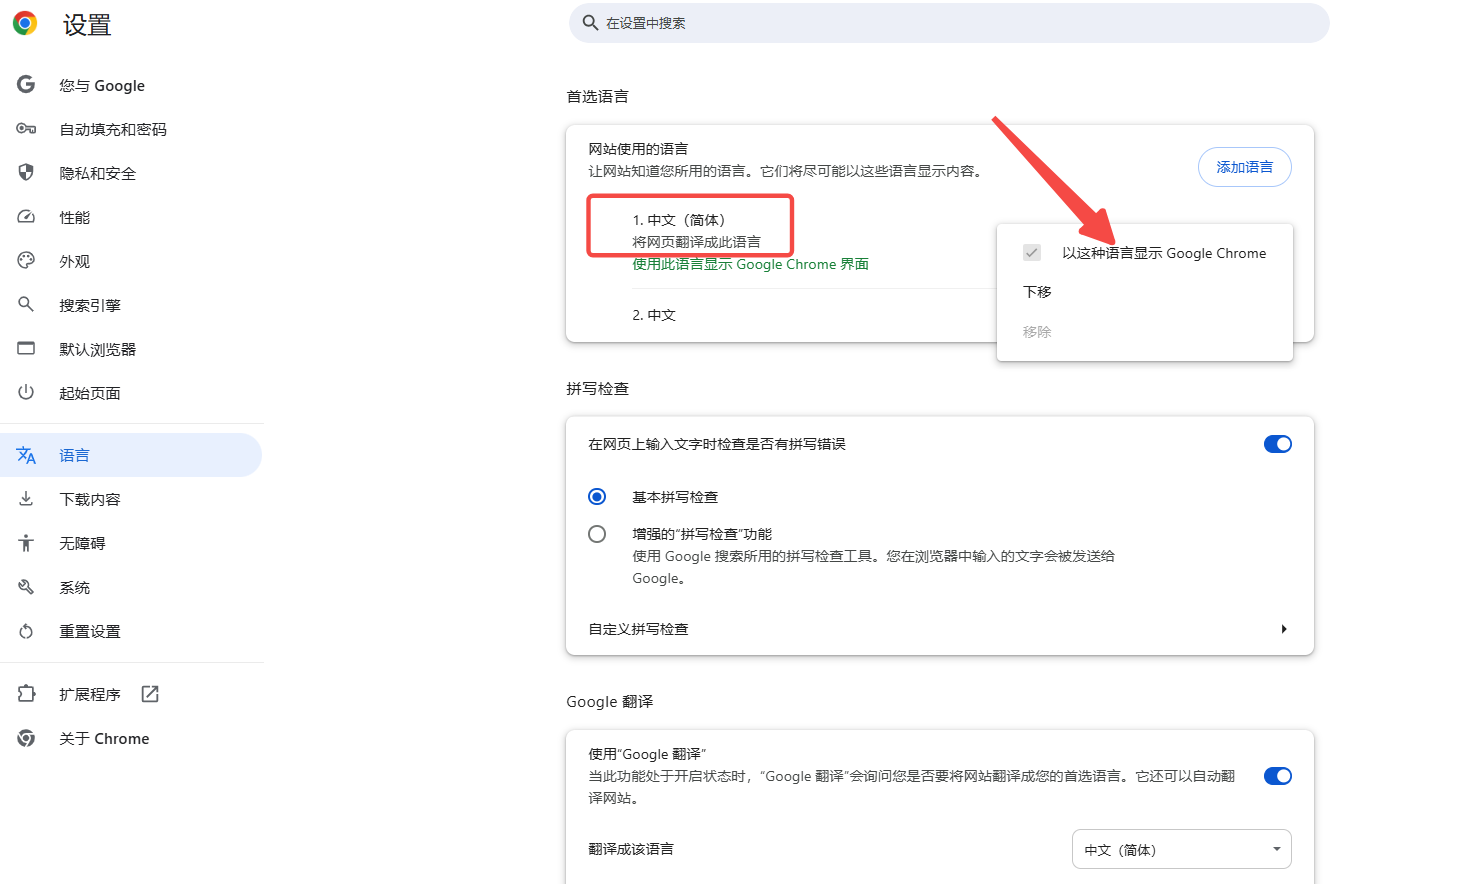Open the 翻译成该语言 dropdown showing 中文（简体）
Screen dimensions: 1460x884
click(x=1181, y=849)
